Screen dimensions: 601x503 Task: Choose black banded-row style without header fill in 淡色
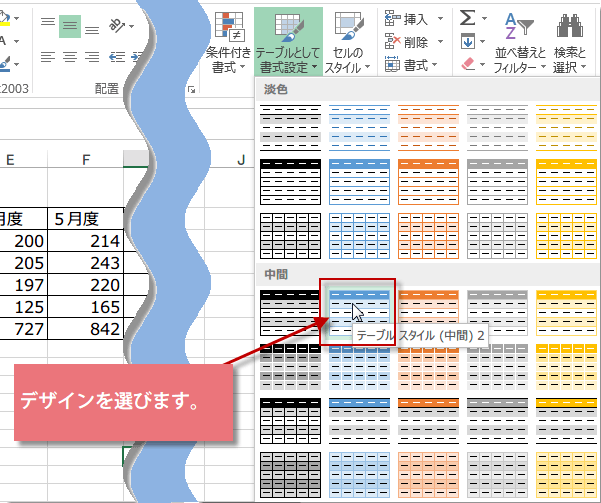[290, 128]
